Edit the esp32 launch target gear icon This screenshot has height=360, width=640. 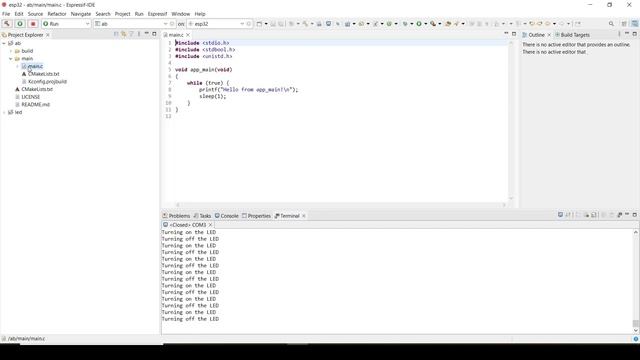(x=249, y=24)
